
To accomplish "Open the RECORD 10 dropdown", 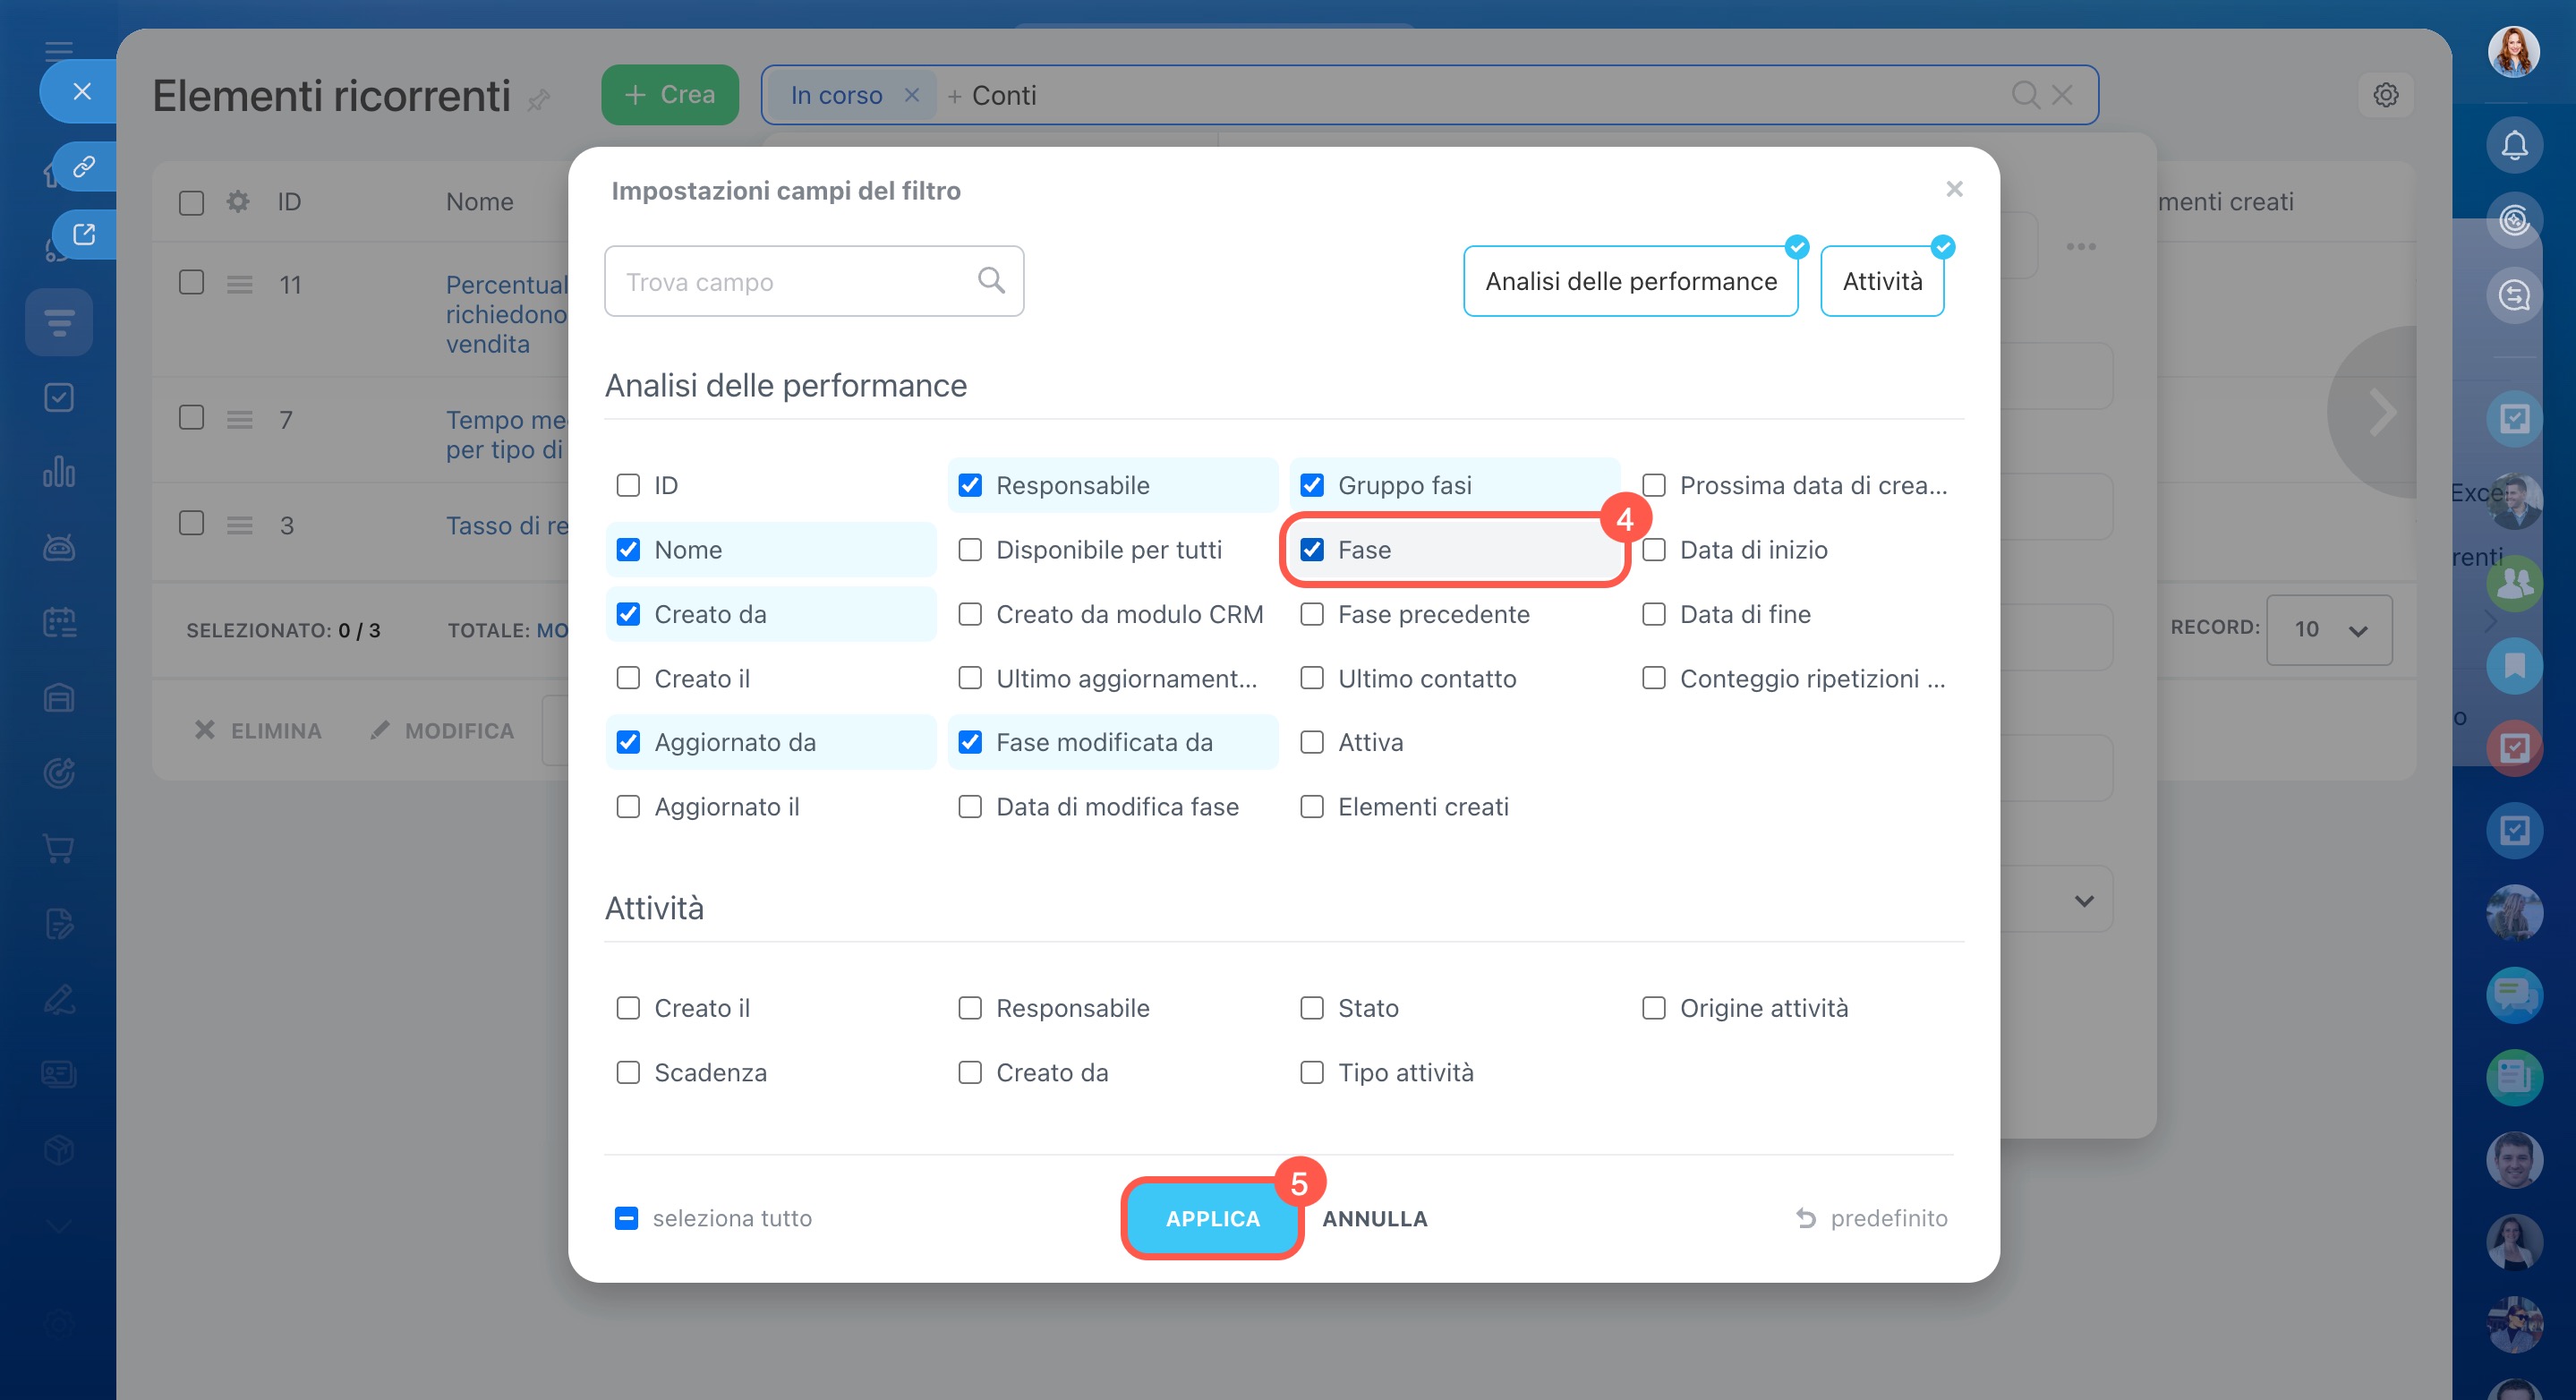I will point(2328,629).
